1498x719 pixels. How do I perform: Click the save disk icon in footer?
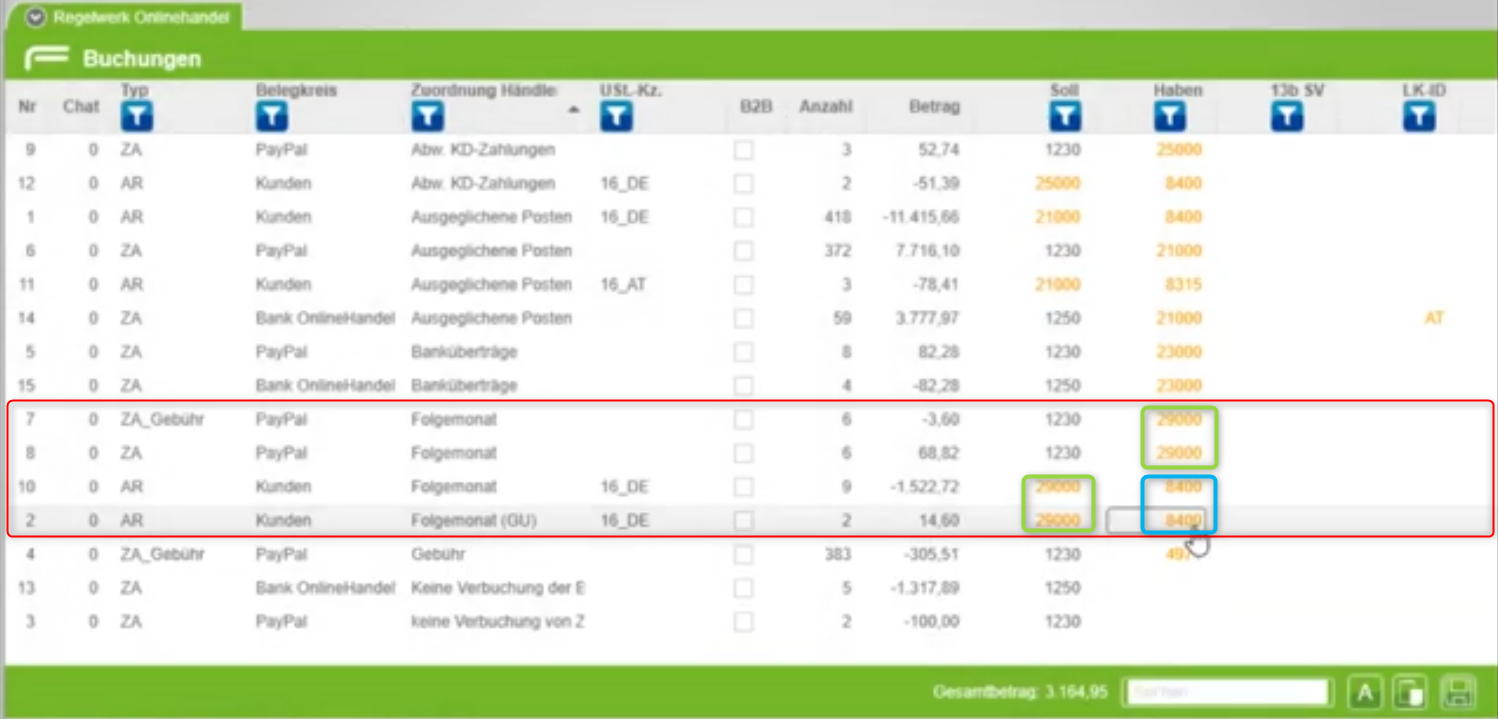pyautogui.click(x=1458, y=692)
